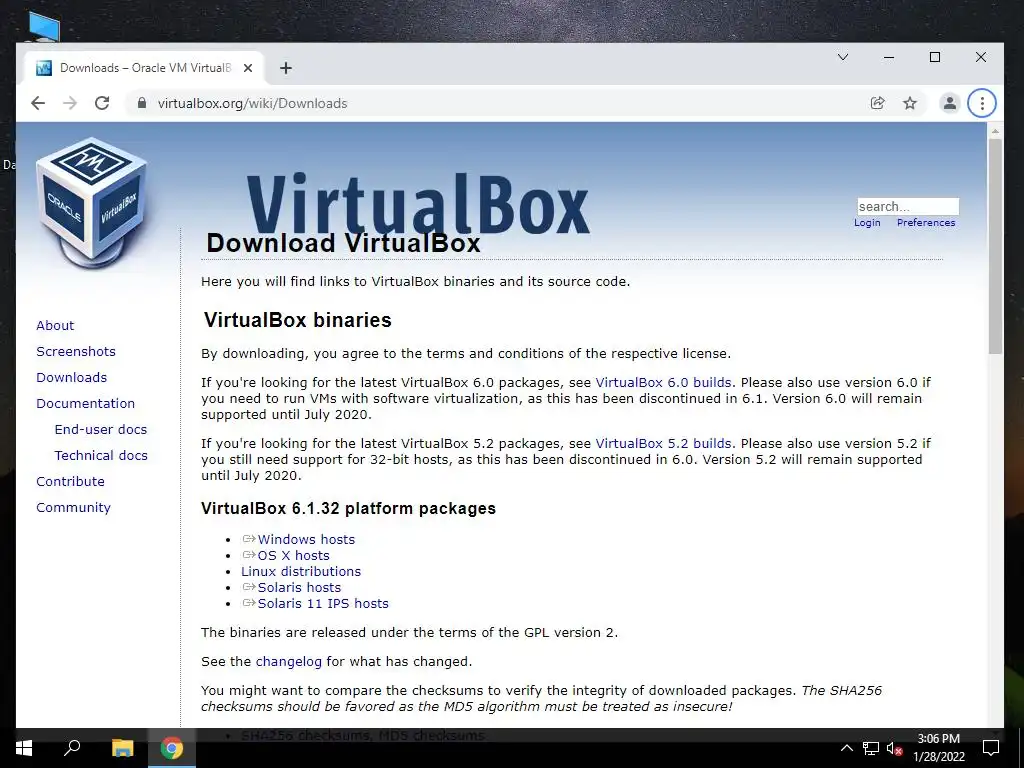Open Community in the sidebar
The width and height of the screenshot is (1024, 768).
click(73, 507)
